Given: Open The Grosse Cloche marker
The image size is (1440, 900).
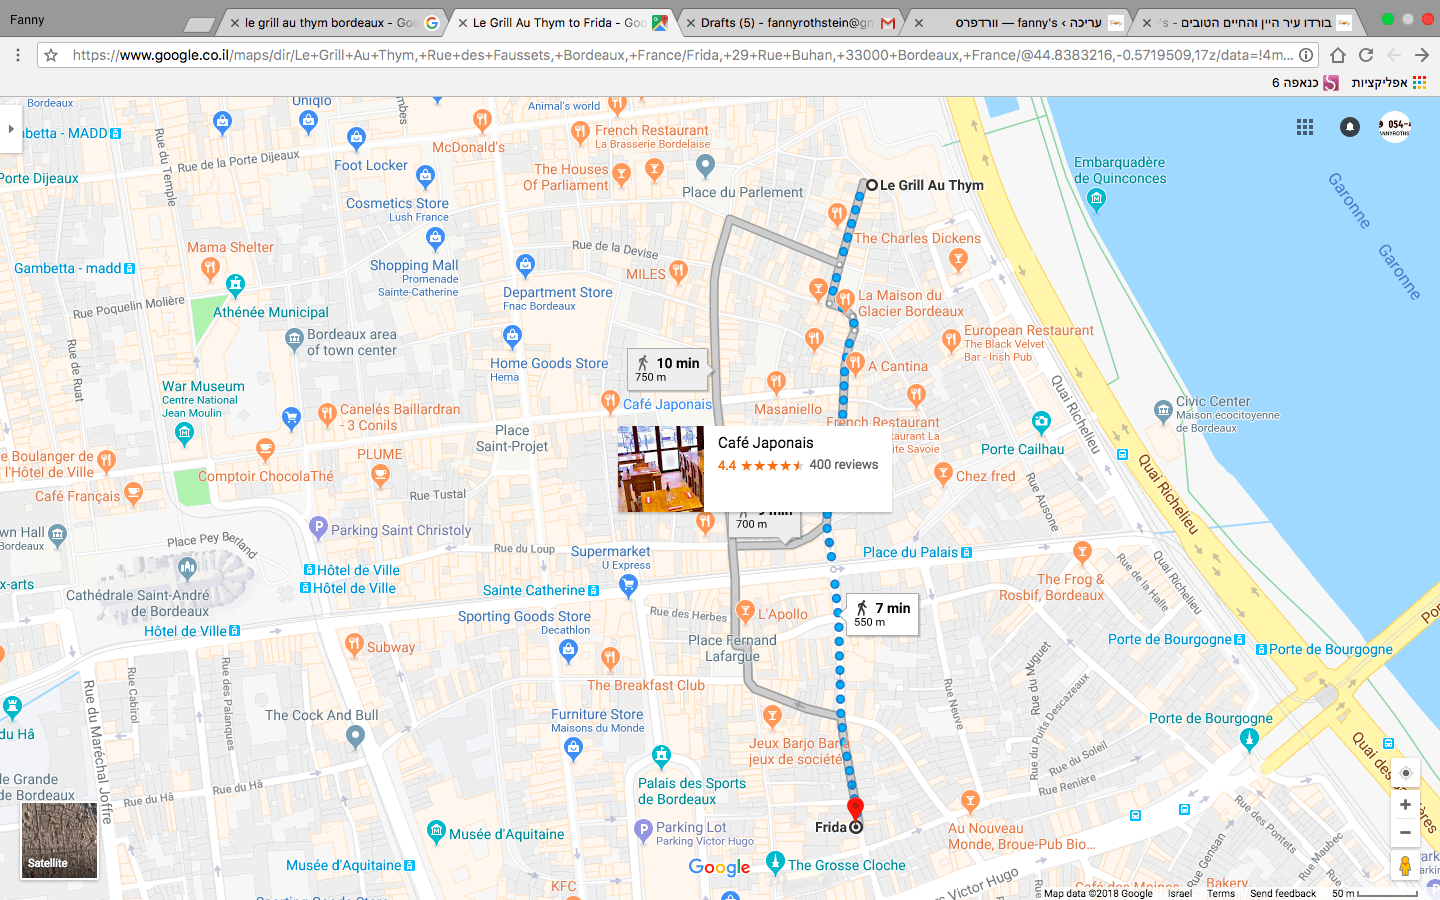Looking at the screenshot, I should 775,861.
